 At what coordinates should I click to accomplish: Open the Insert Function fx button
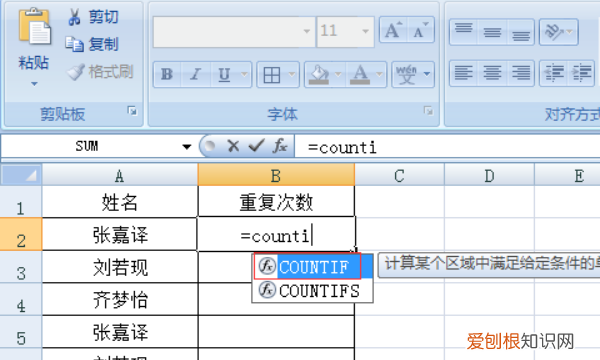click(x=280, y=146)
